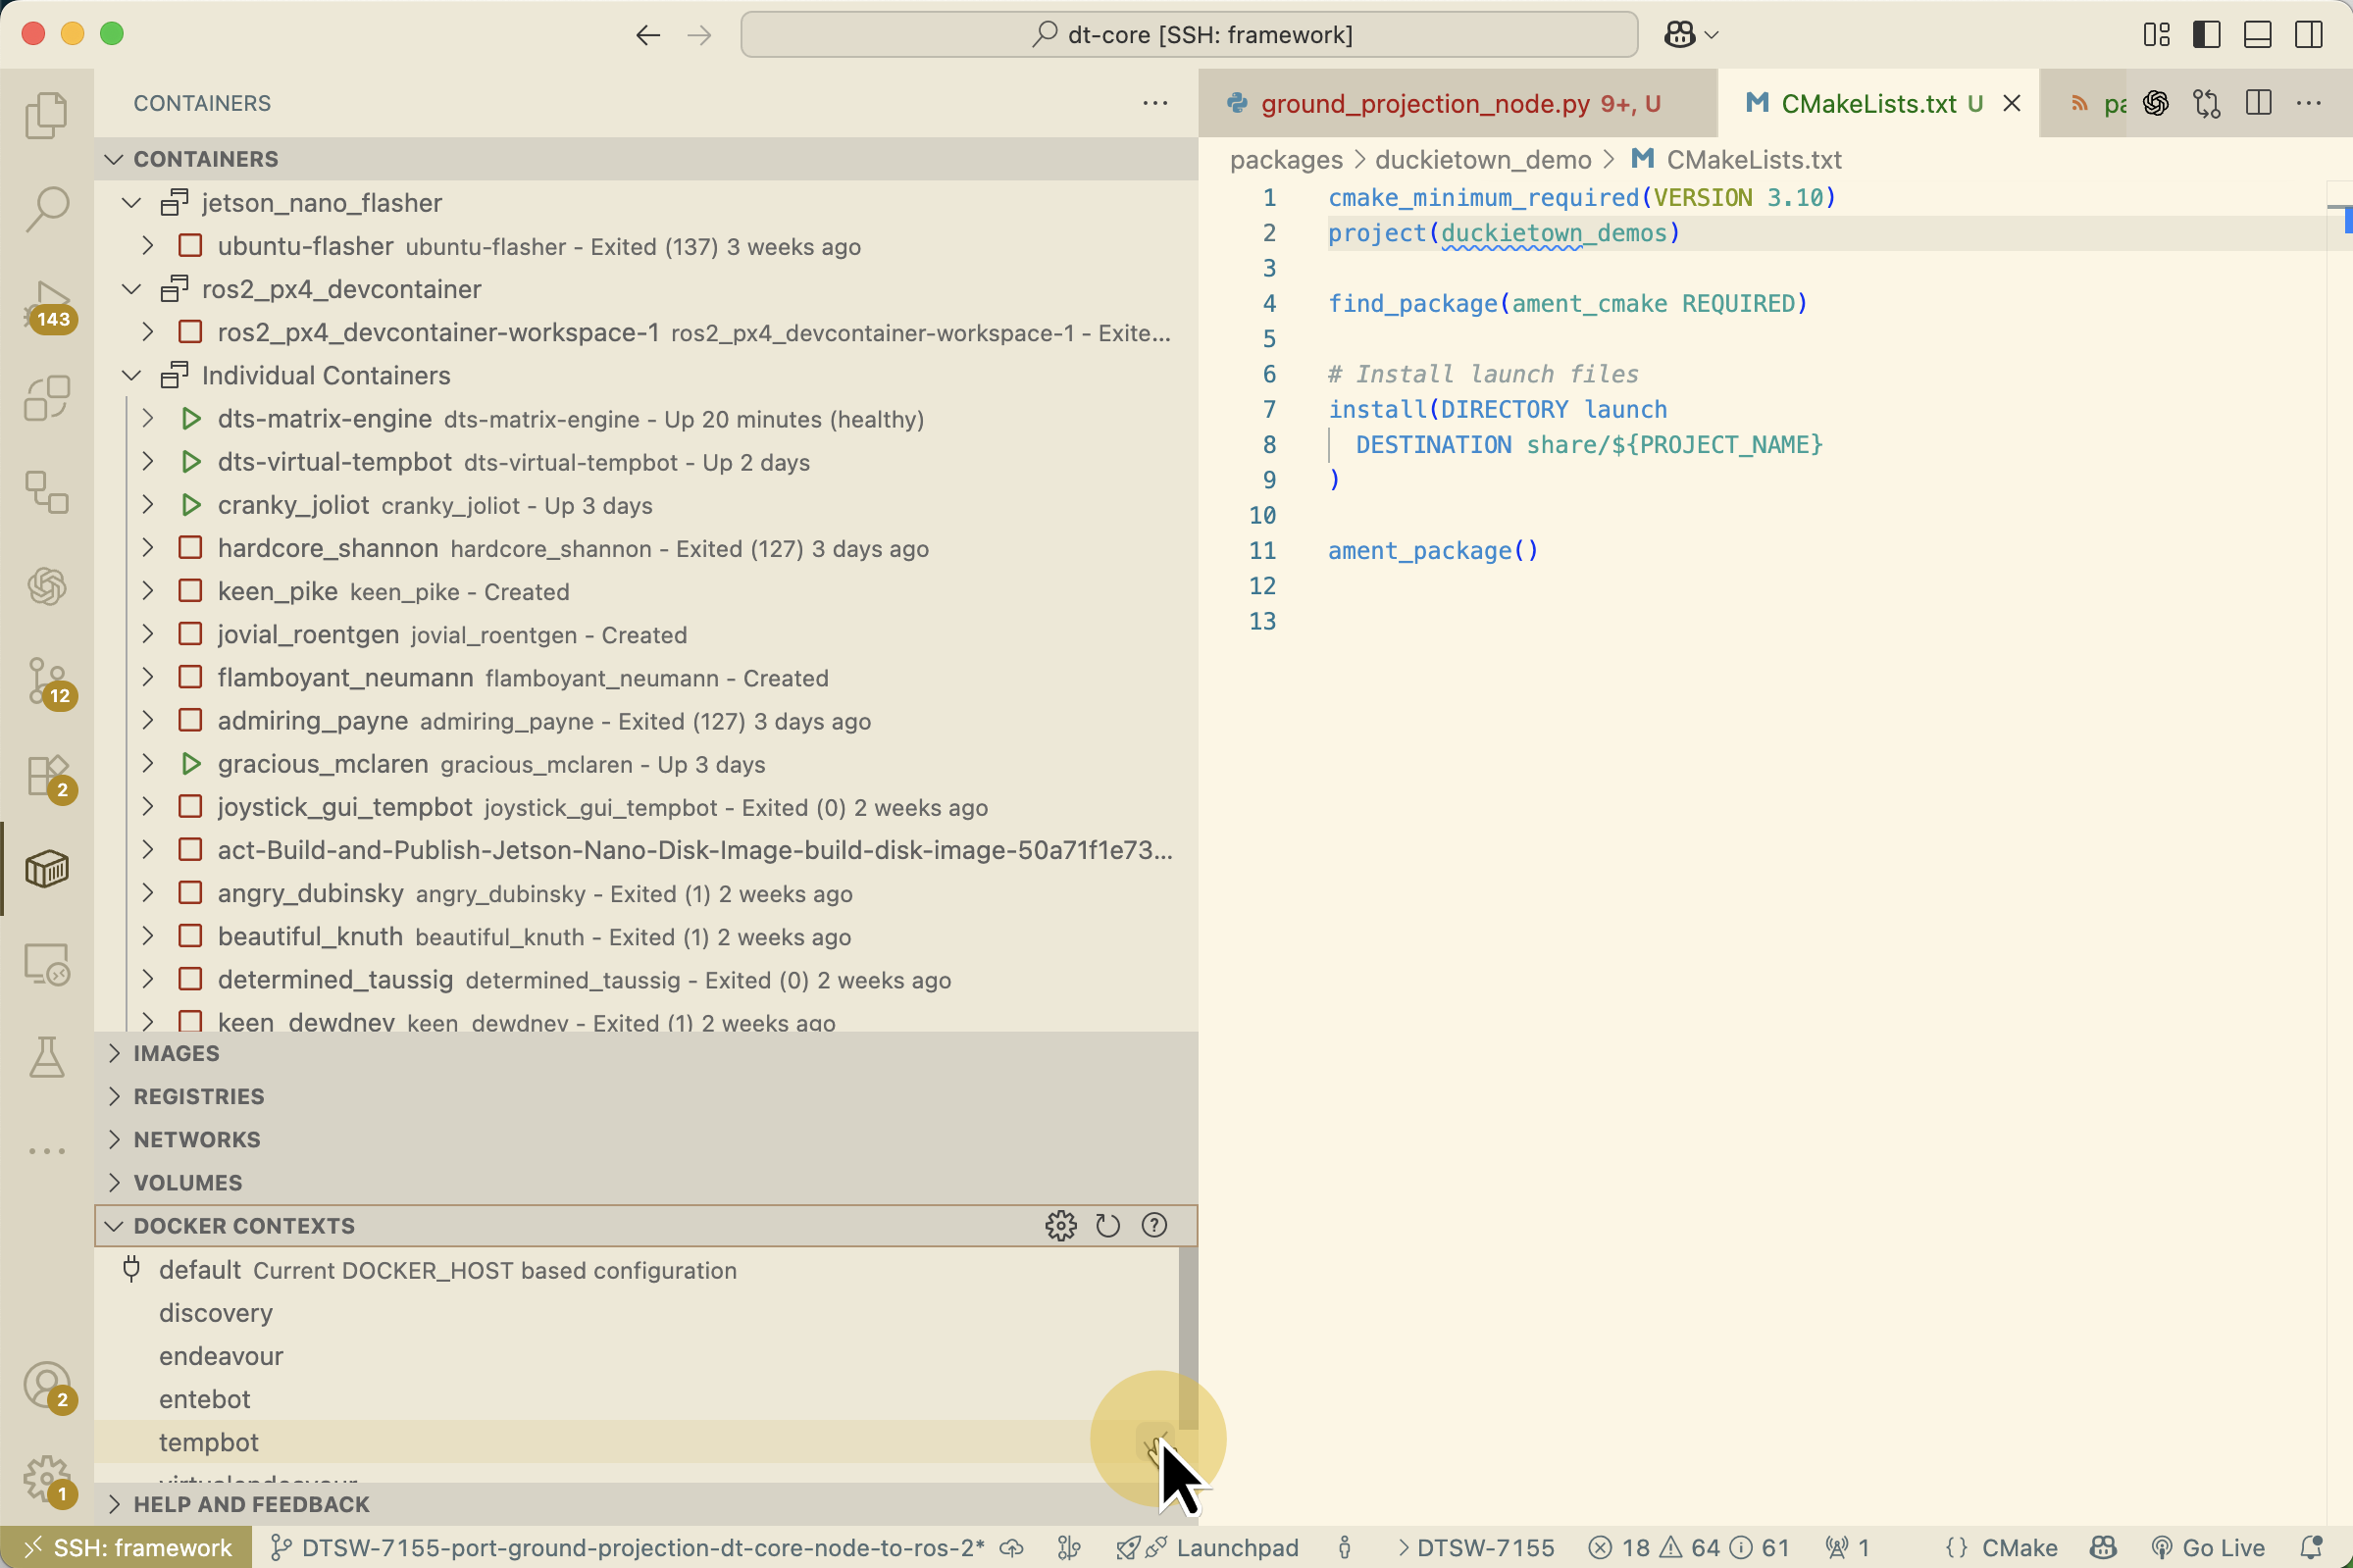
Task: Collapse the jetson_nano_flasher group
Action: coord(131,203)
